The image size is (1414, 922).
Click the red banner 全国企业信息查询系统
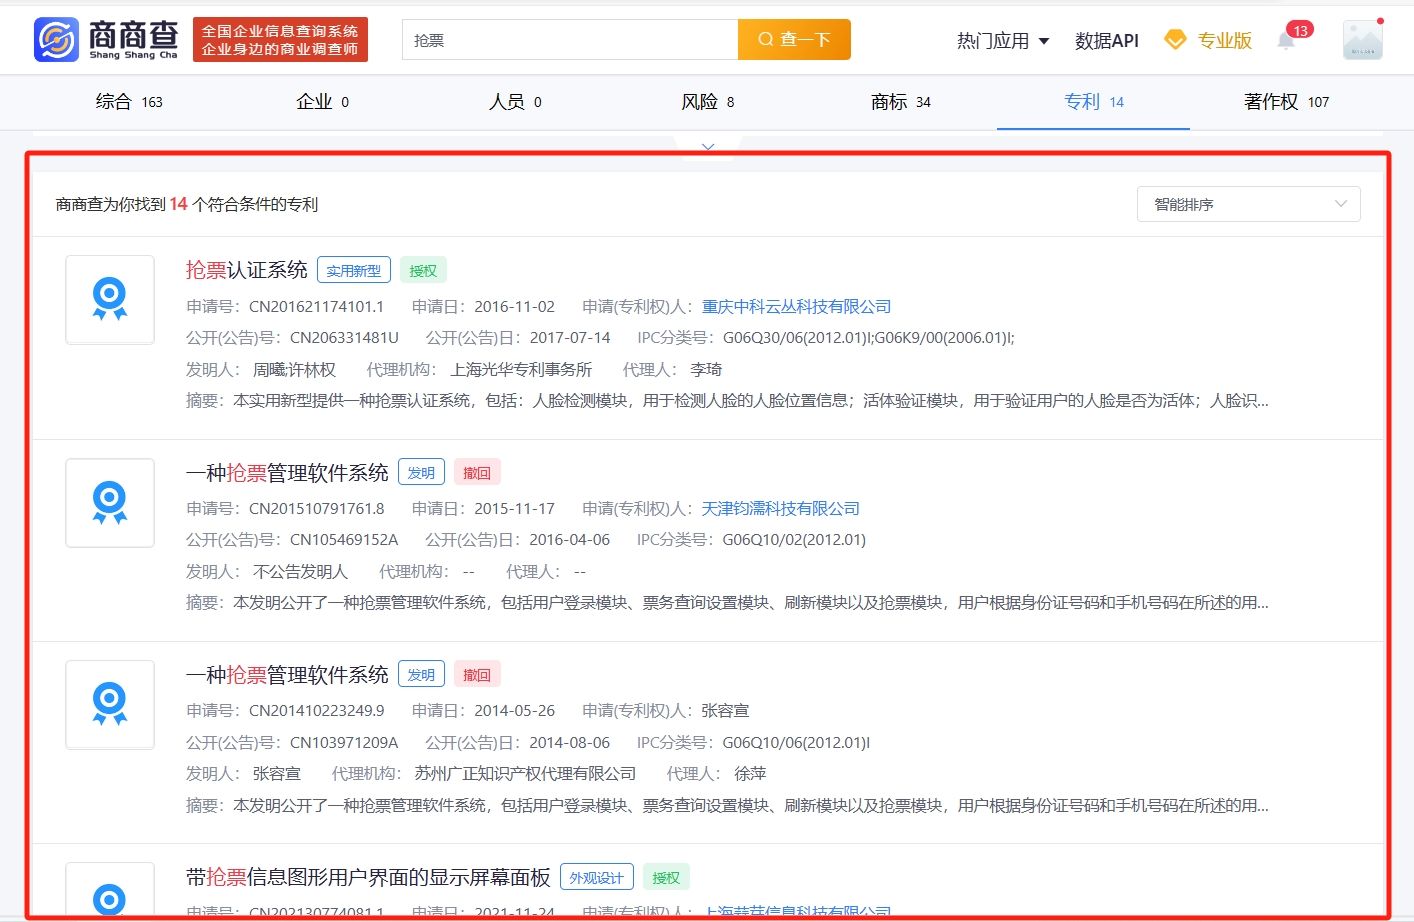pyautogui.click(x=280, y=40)
